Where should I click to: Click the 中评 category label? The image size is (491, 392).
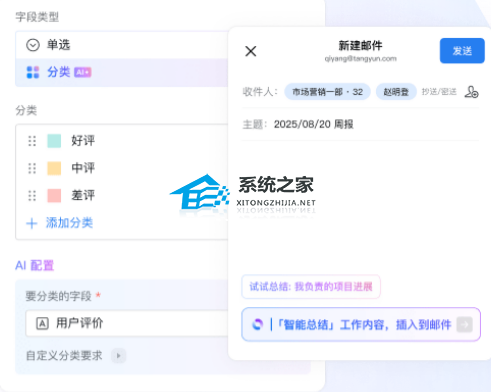(x=83, y=168)
